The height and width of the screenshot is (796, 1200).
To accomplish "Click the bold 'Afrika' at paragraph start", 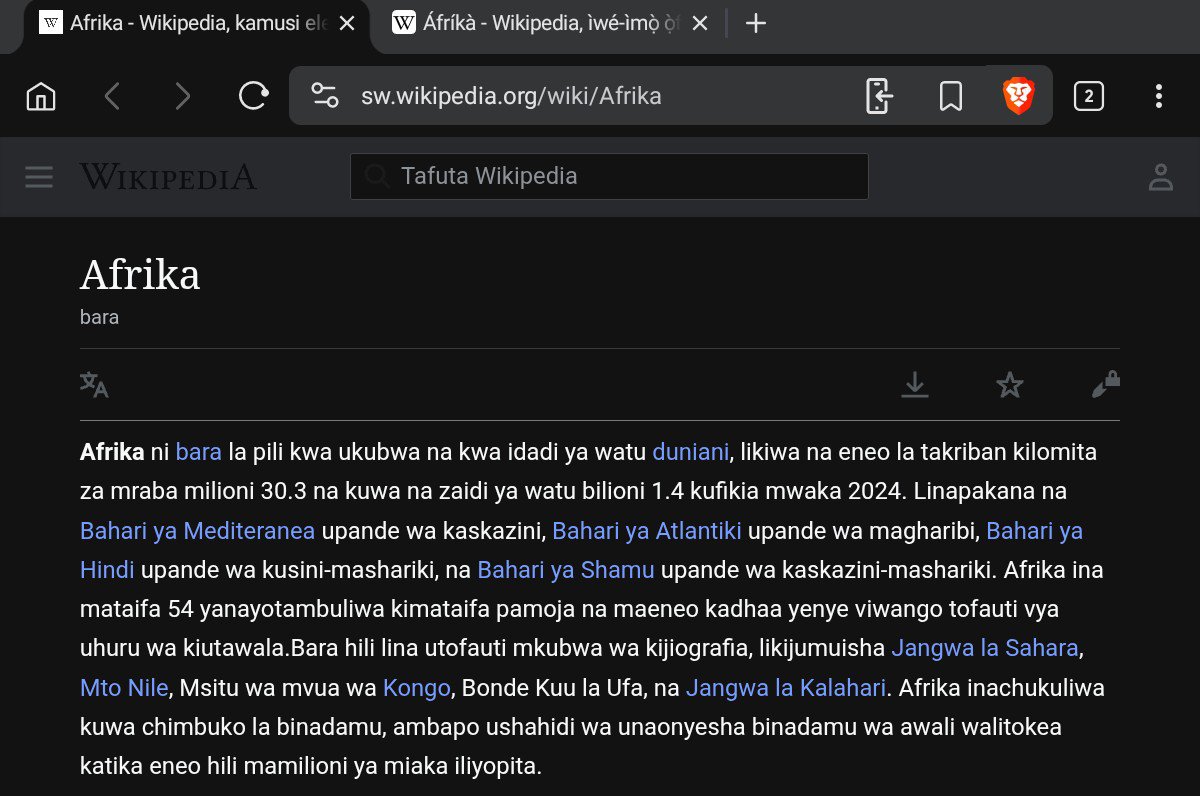I will 112,452.
